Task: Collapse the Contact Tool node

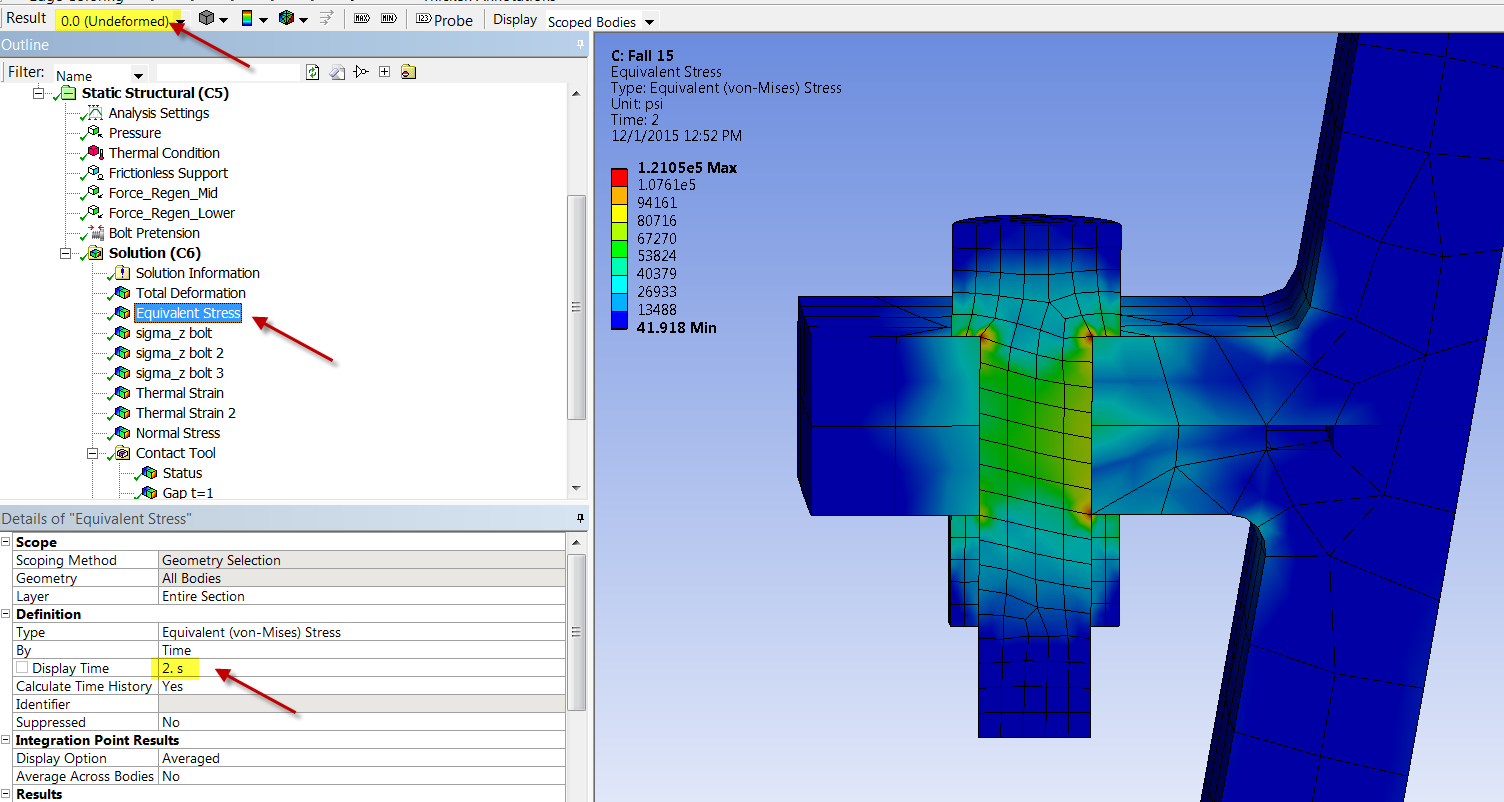Action: 94,453
